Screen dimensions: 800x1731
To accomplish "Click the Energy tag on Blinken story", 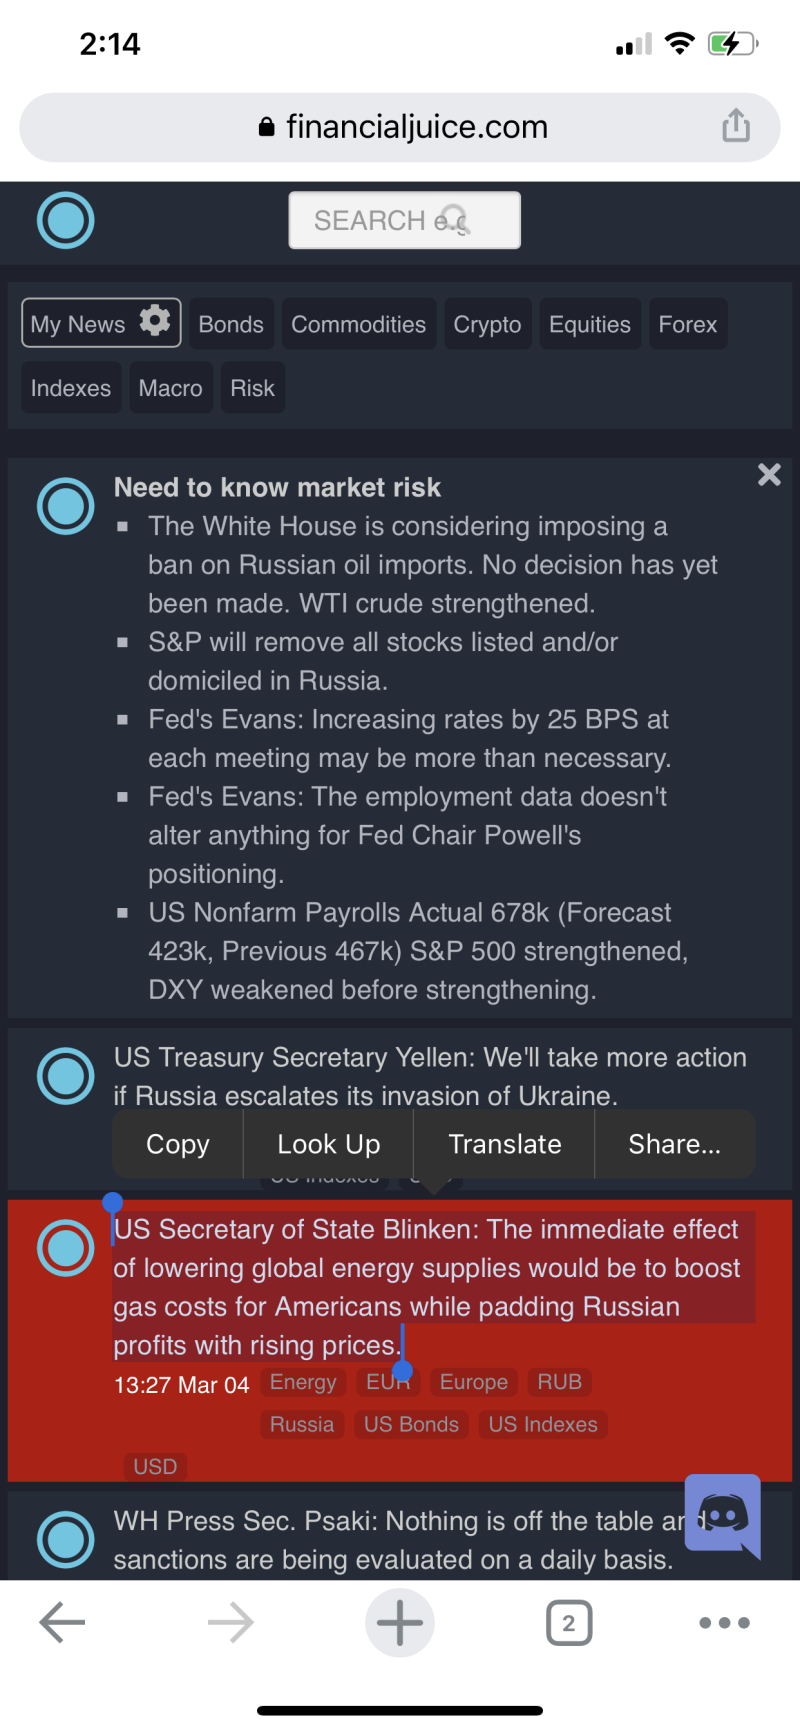I will [x=303, y=1382].
